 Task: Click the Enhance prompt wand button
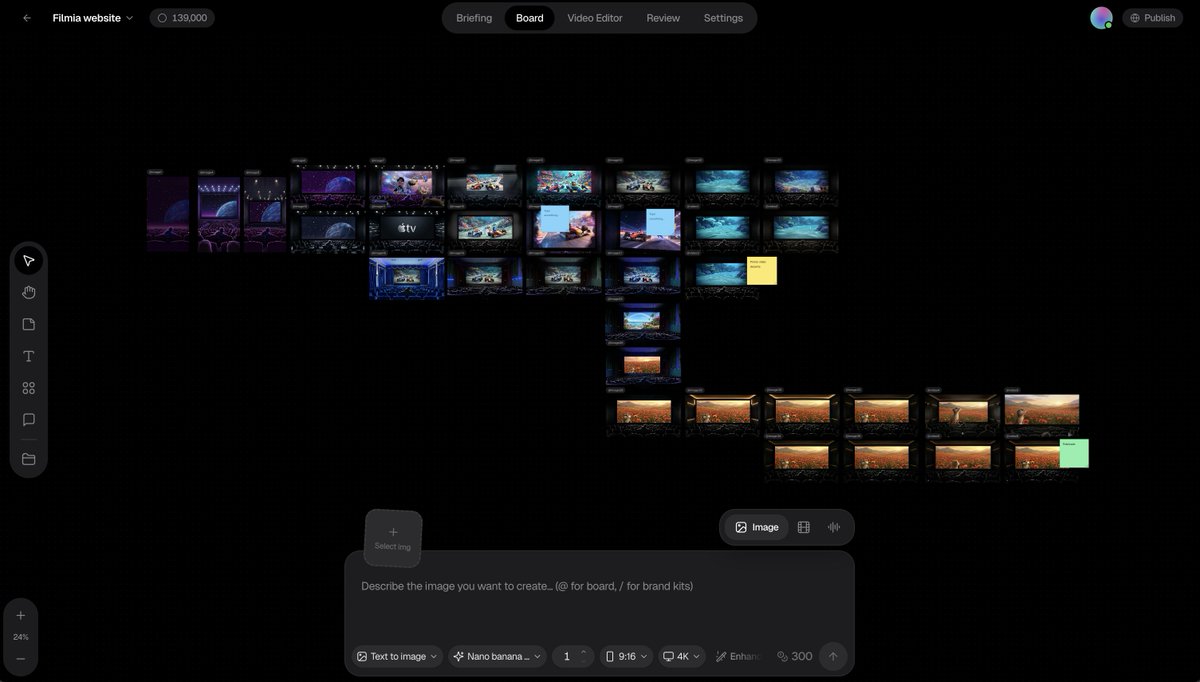coord(738,656)
